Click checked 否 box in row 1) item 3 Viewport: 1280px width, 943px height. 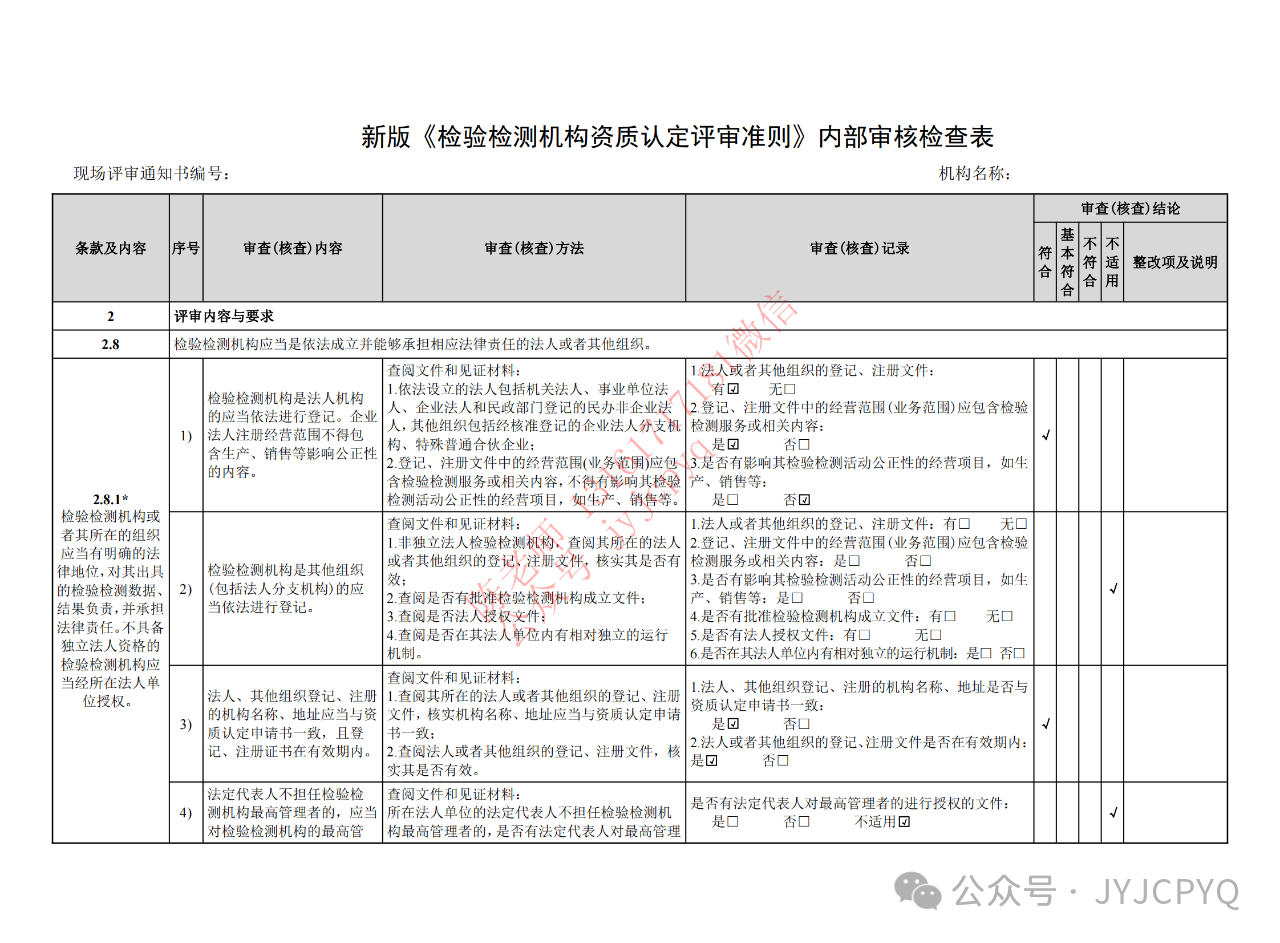pos(803,499)
